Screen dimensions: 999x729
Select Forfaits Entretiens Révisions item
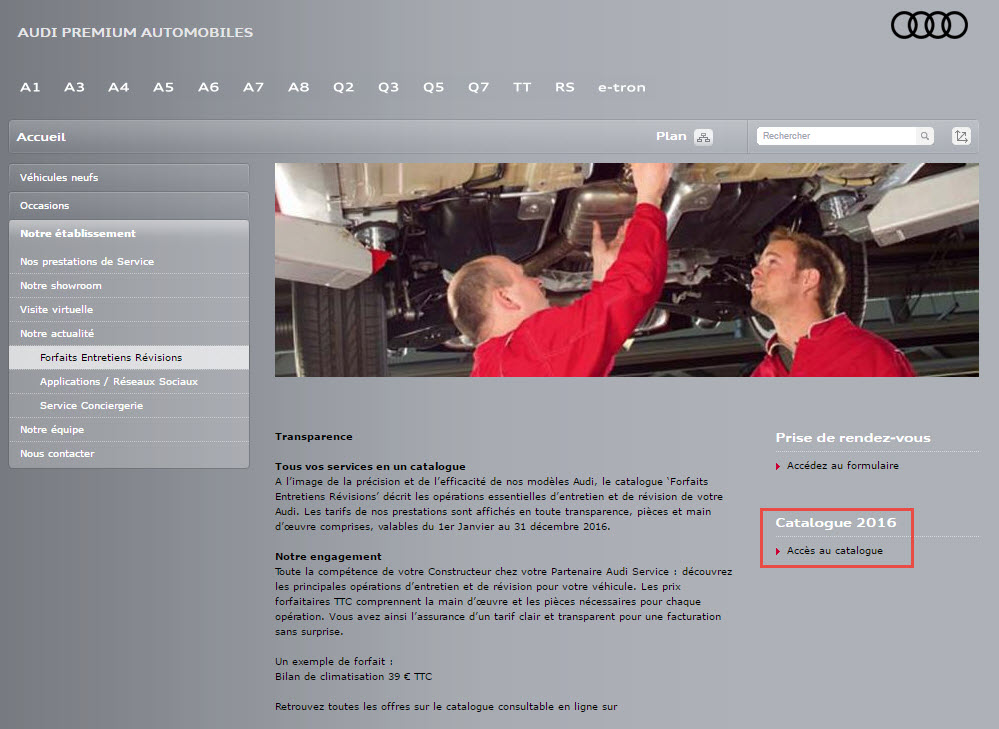click(x=129, y=357)
